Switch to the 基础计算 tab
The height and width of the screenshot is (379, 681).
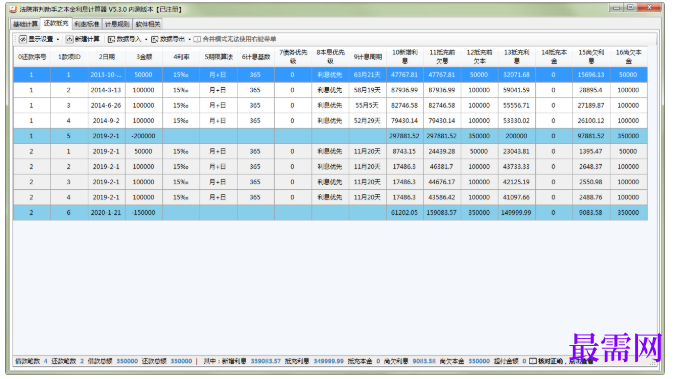[26, 24]
